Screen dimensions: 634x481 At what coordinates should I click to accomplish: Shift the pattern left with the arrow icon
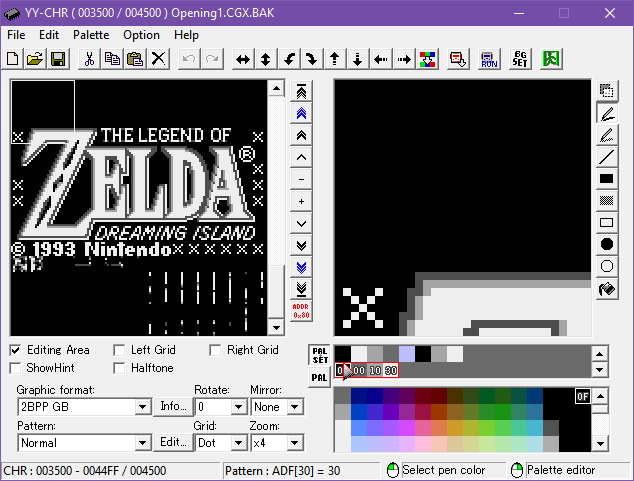pos(380,59)
